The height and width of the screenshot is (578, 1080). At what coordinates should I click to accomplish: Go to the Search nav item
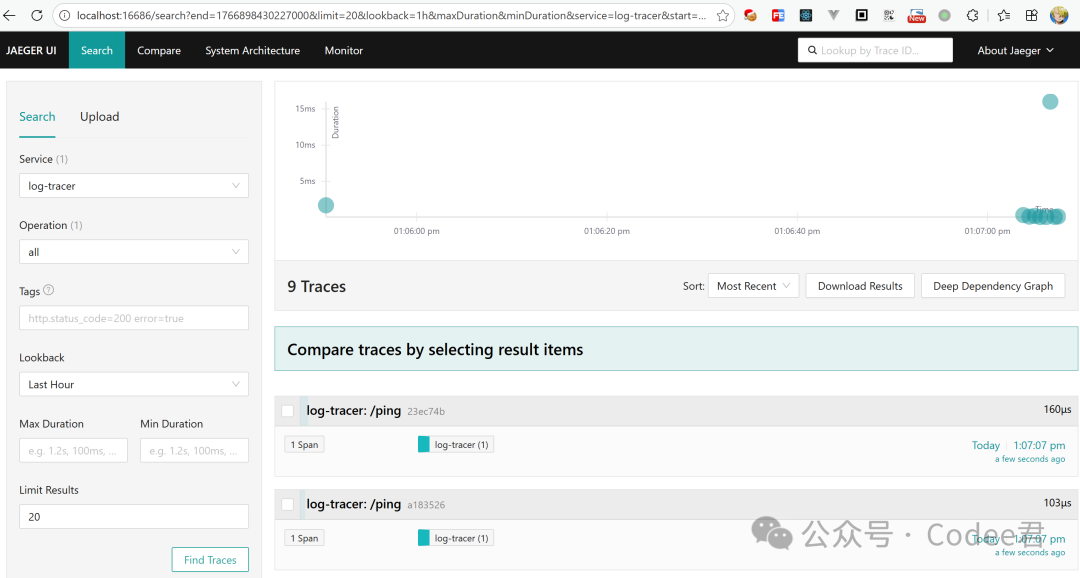click(x=96, y=50)
